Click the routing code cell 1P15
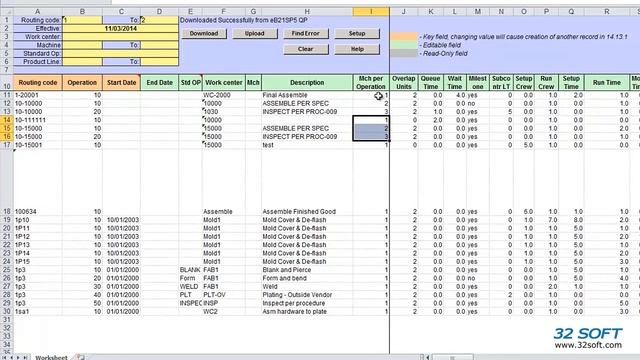This screenshot has height=360, width=640. [x=38, y=262]
